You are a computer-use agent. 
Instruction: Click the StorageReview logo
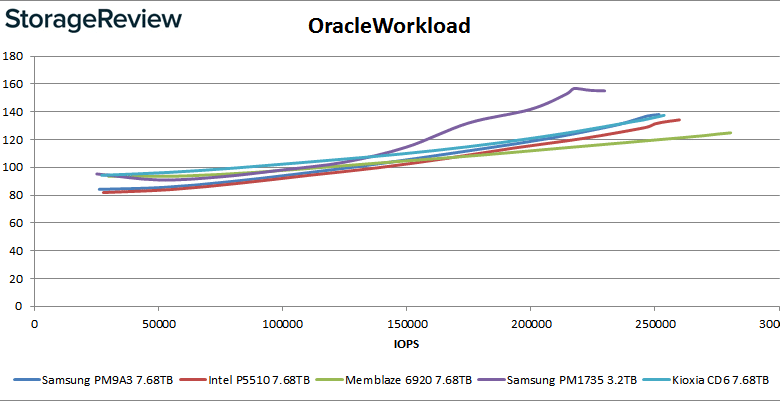click(x=94, y=20)
